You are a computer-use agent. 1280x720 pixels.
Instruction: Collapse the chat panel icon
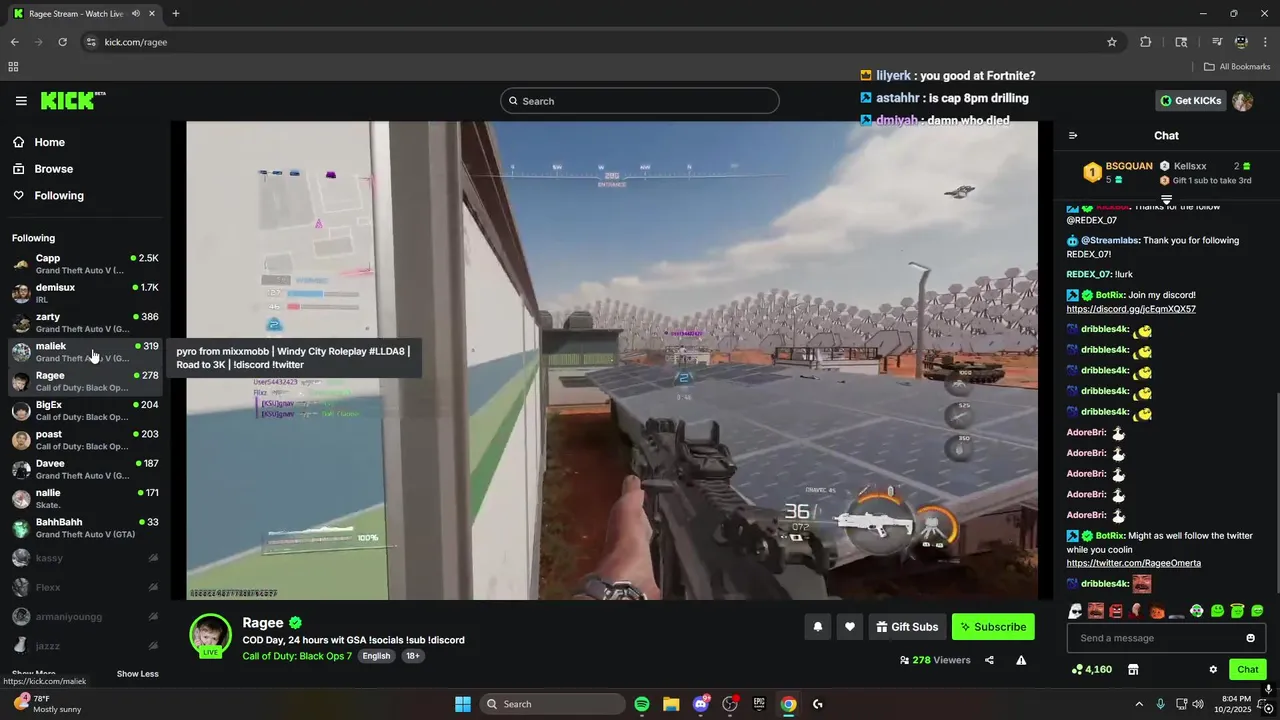point(1073,136)
